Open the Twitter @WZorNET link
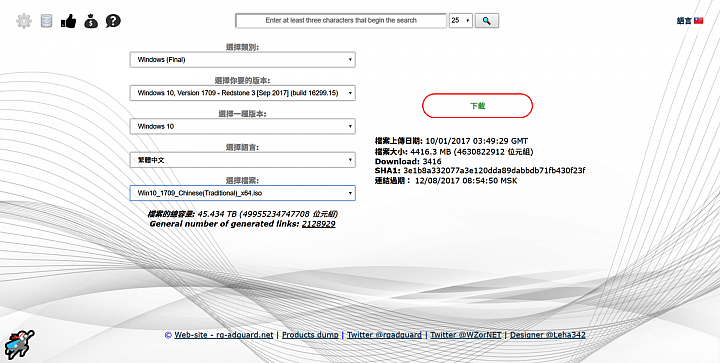This screenshot has height=363, width=720. point(466,335)
